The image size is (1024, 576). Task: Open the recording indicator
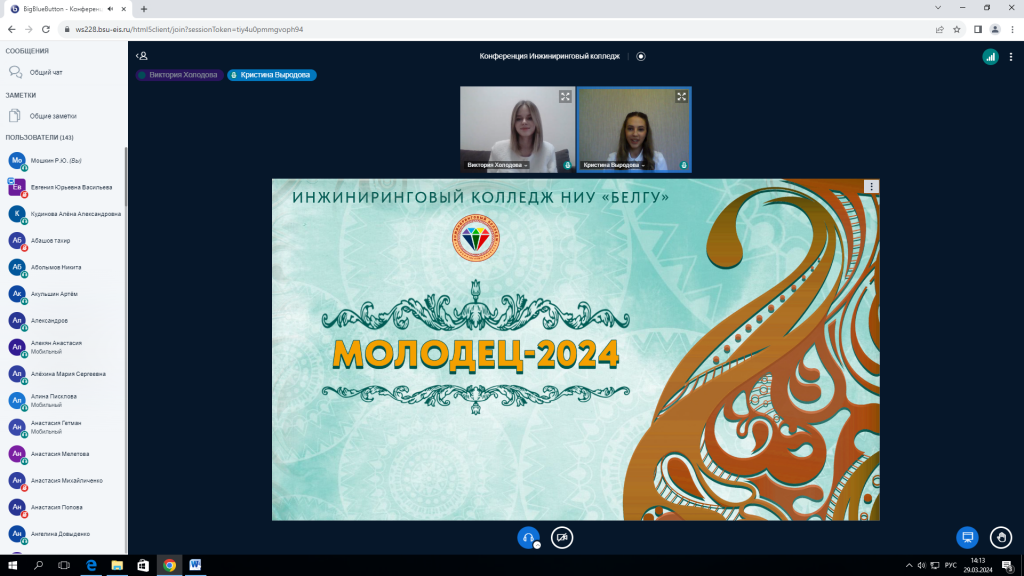(641, 56)
